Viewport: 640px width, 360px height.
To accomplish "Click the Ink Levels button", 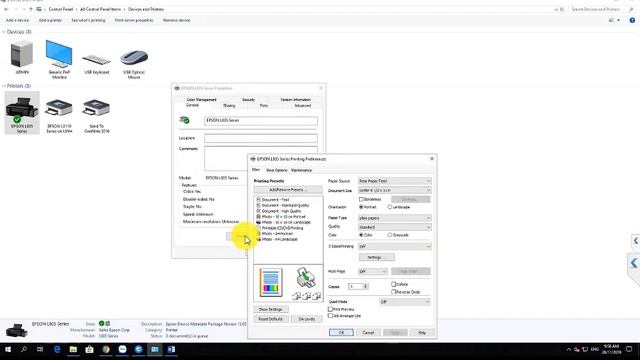I will [x=307, y=319].
